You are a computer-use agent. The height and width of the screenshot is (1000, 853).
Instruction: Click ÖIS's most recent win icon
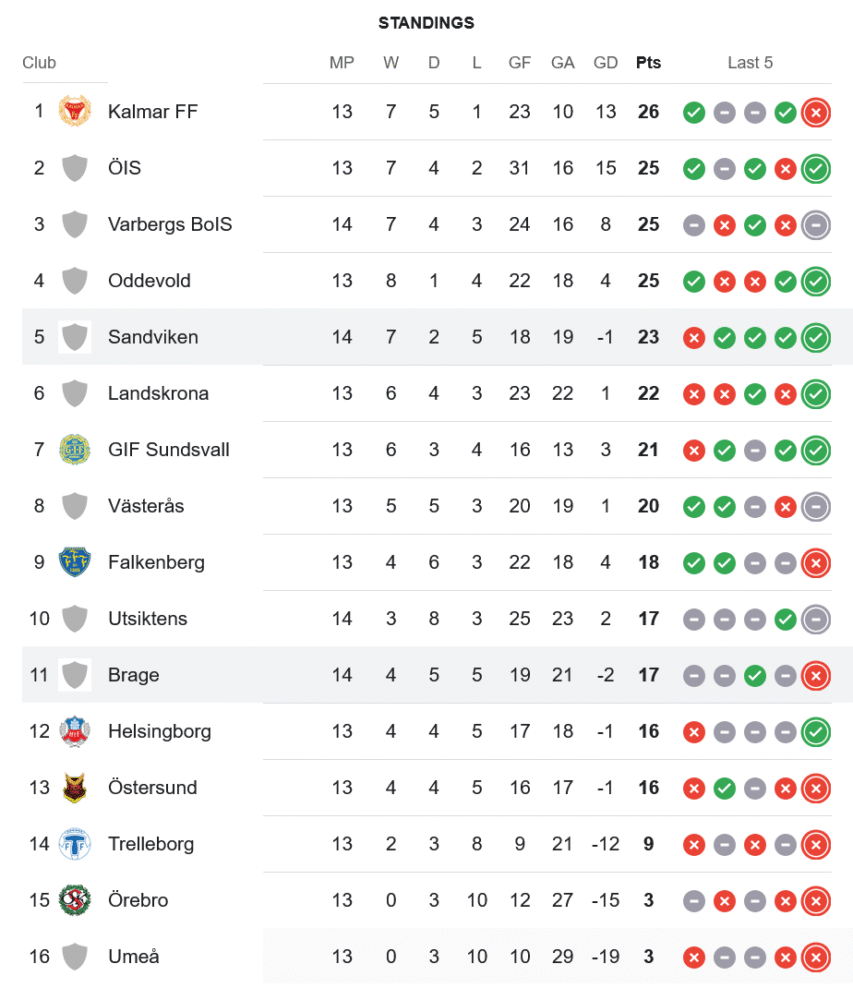[x=816, y=168]
